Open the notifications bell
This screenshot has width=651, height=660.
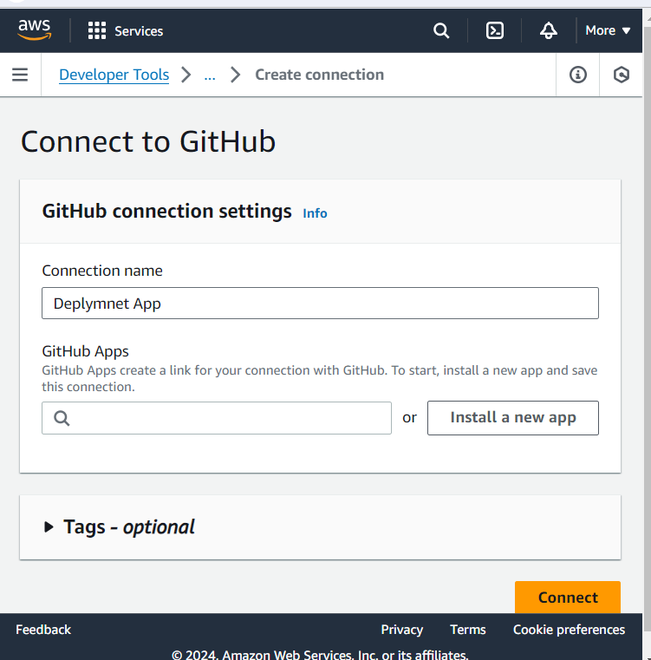click(x=548, y=31)
